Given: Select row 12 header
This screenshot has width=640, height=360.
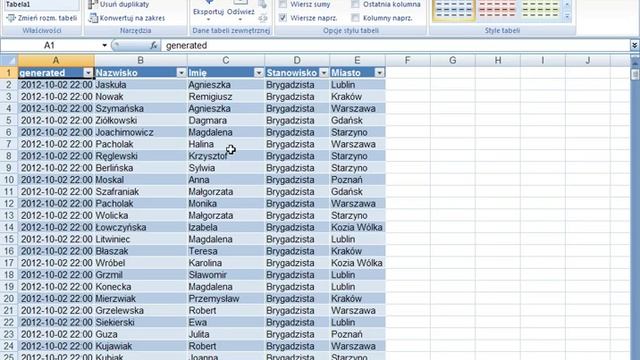Looking at the screenshot, I should pyautogui.click(x=9, y=203).
